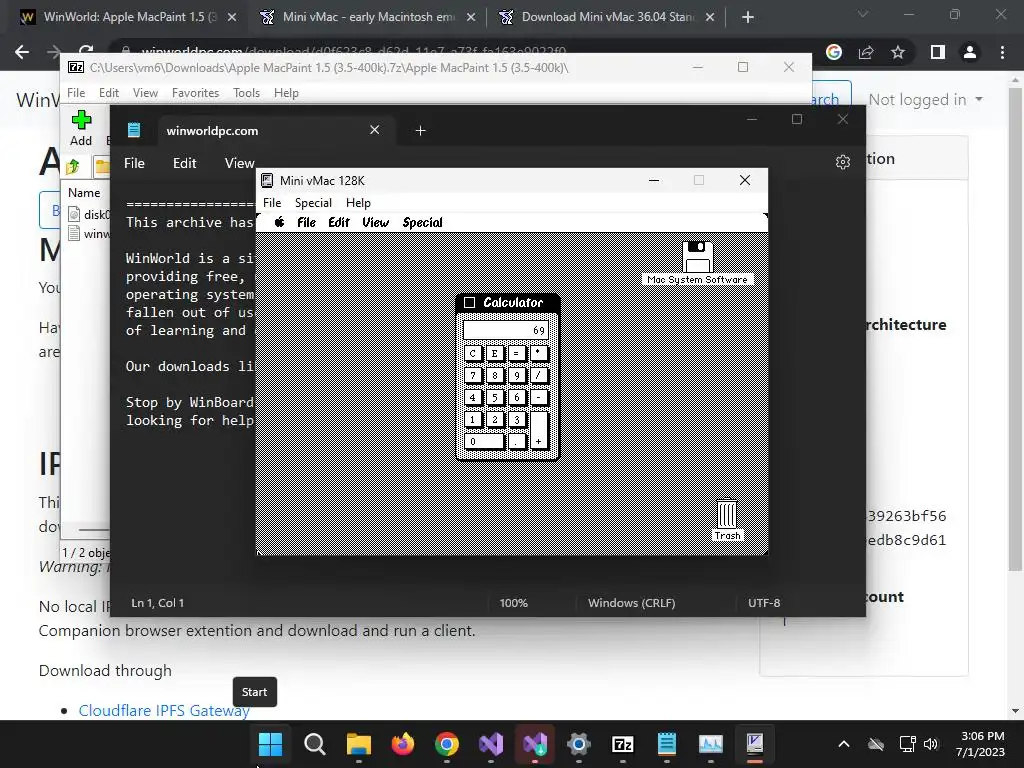The height and width of the screenshot is (768, 1024).
Task: Close the Calculator using its close box
Action: pyautogui.click(x=469, y=302)
